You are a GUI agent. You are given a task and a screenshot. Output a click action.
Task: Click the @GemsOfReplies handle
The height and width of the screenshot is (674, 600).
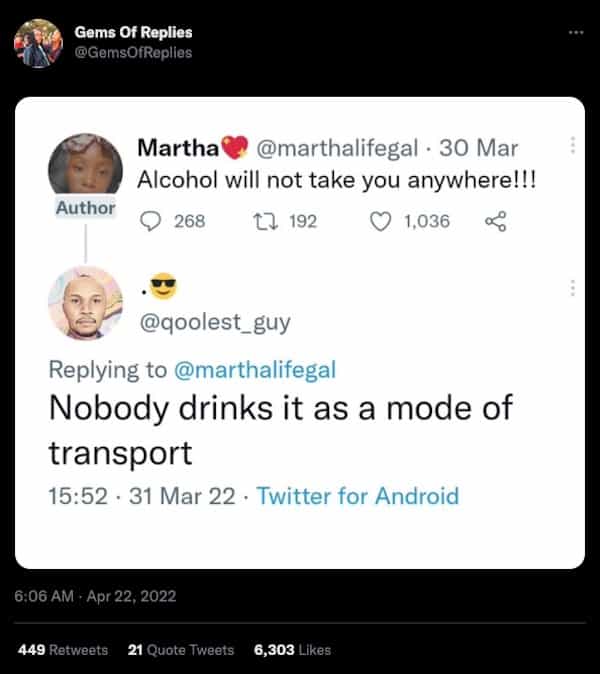[133, 52]
